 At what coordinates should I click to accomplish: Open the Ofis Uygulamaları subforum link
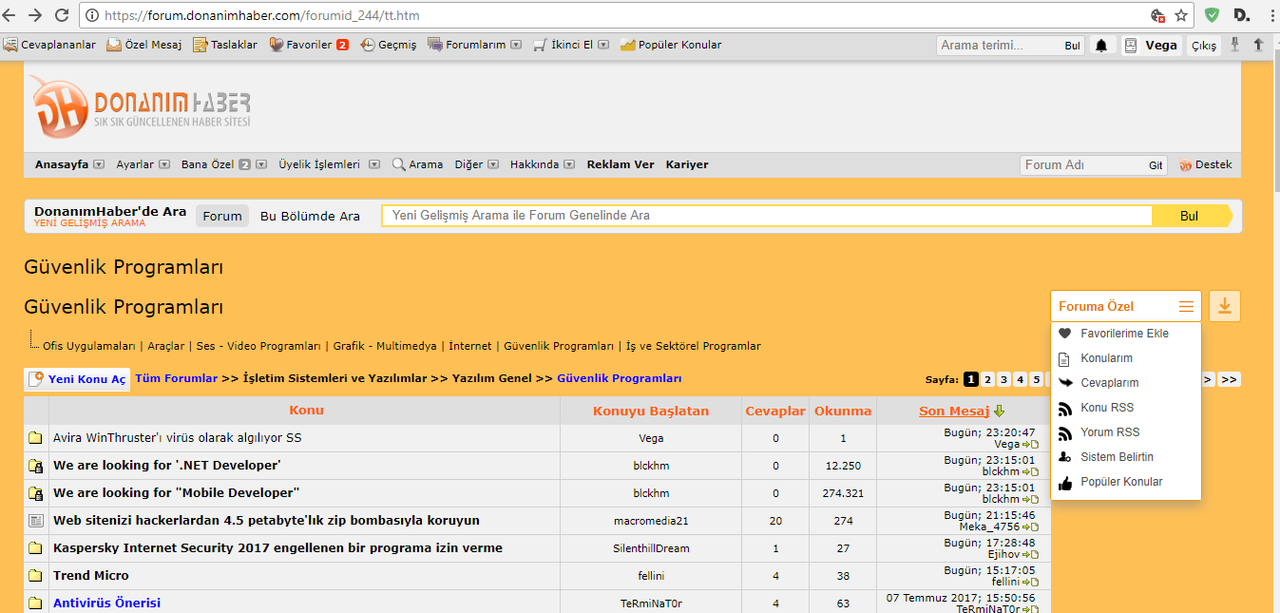pos(89,346)
